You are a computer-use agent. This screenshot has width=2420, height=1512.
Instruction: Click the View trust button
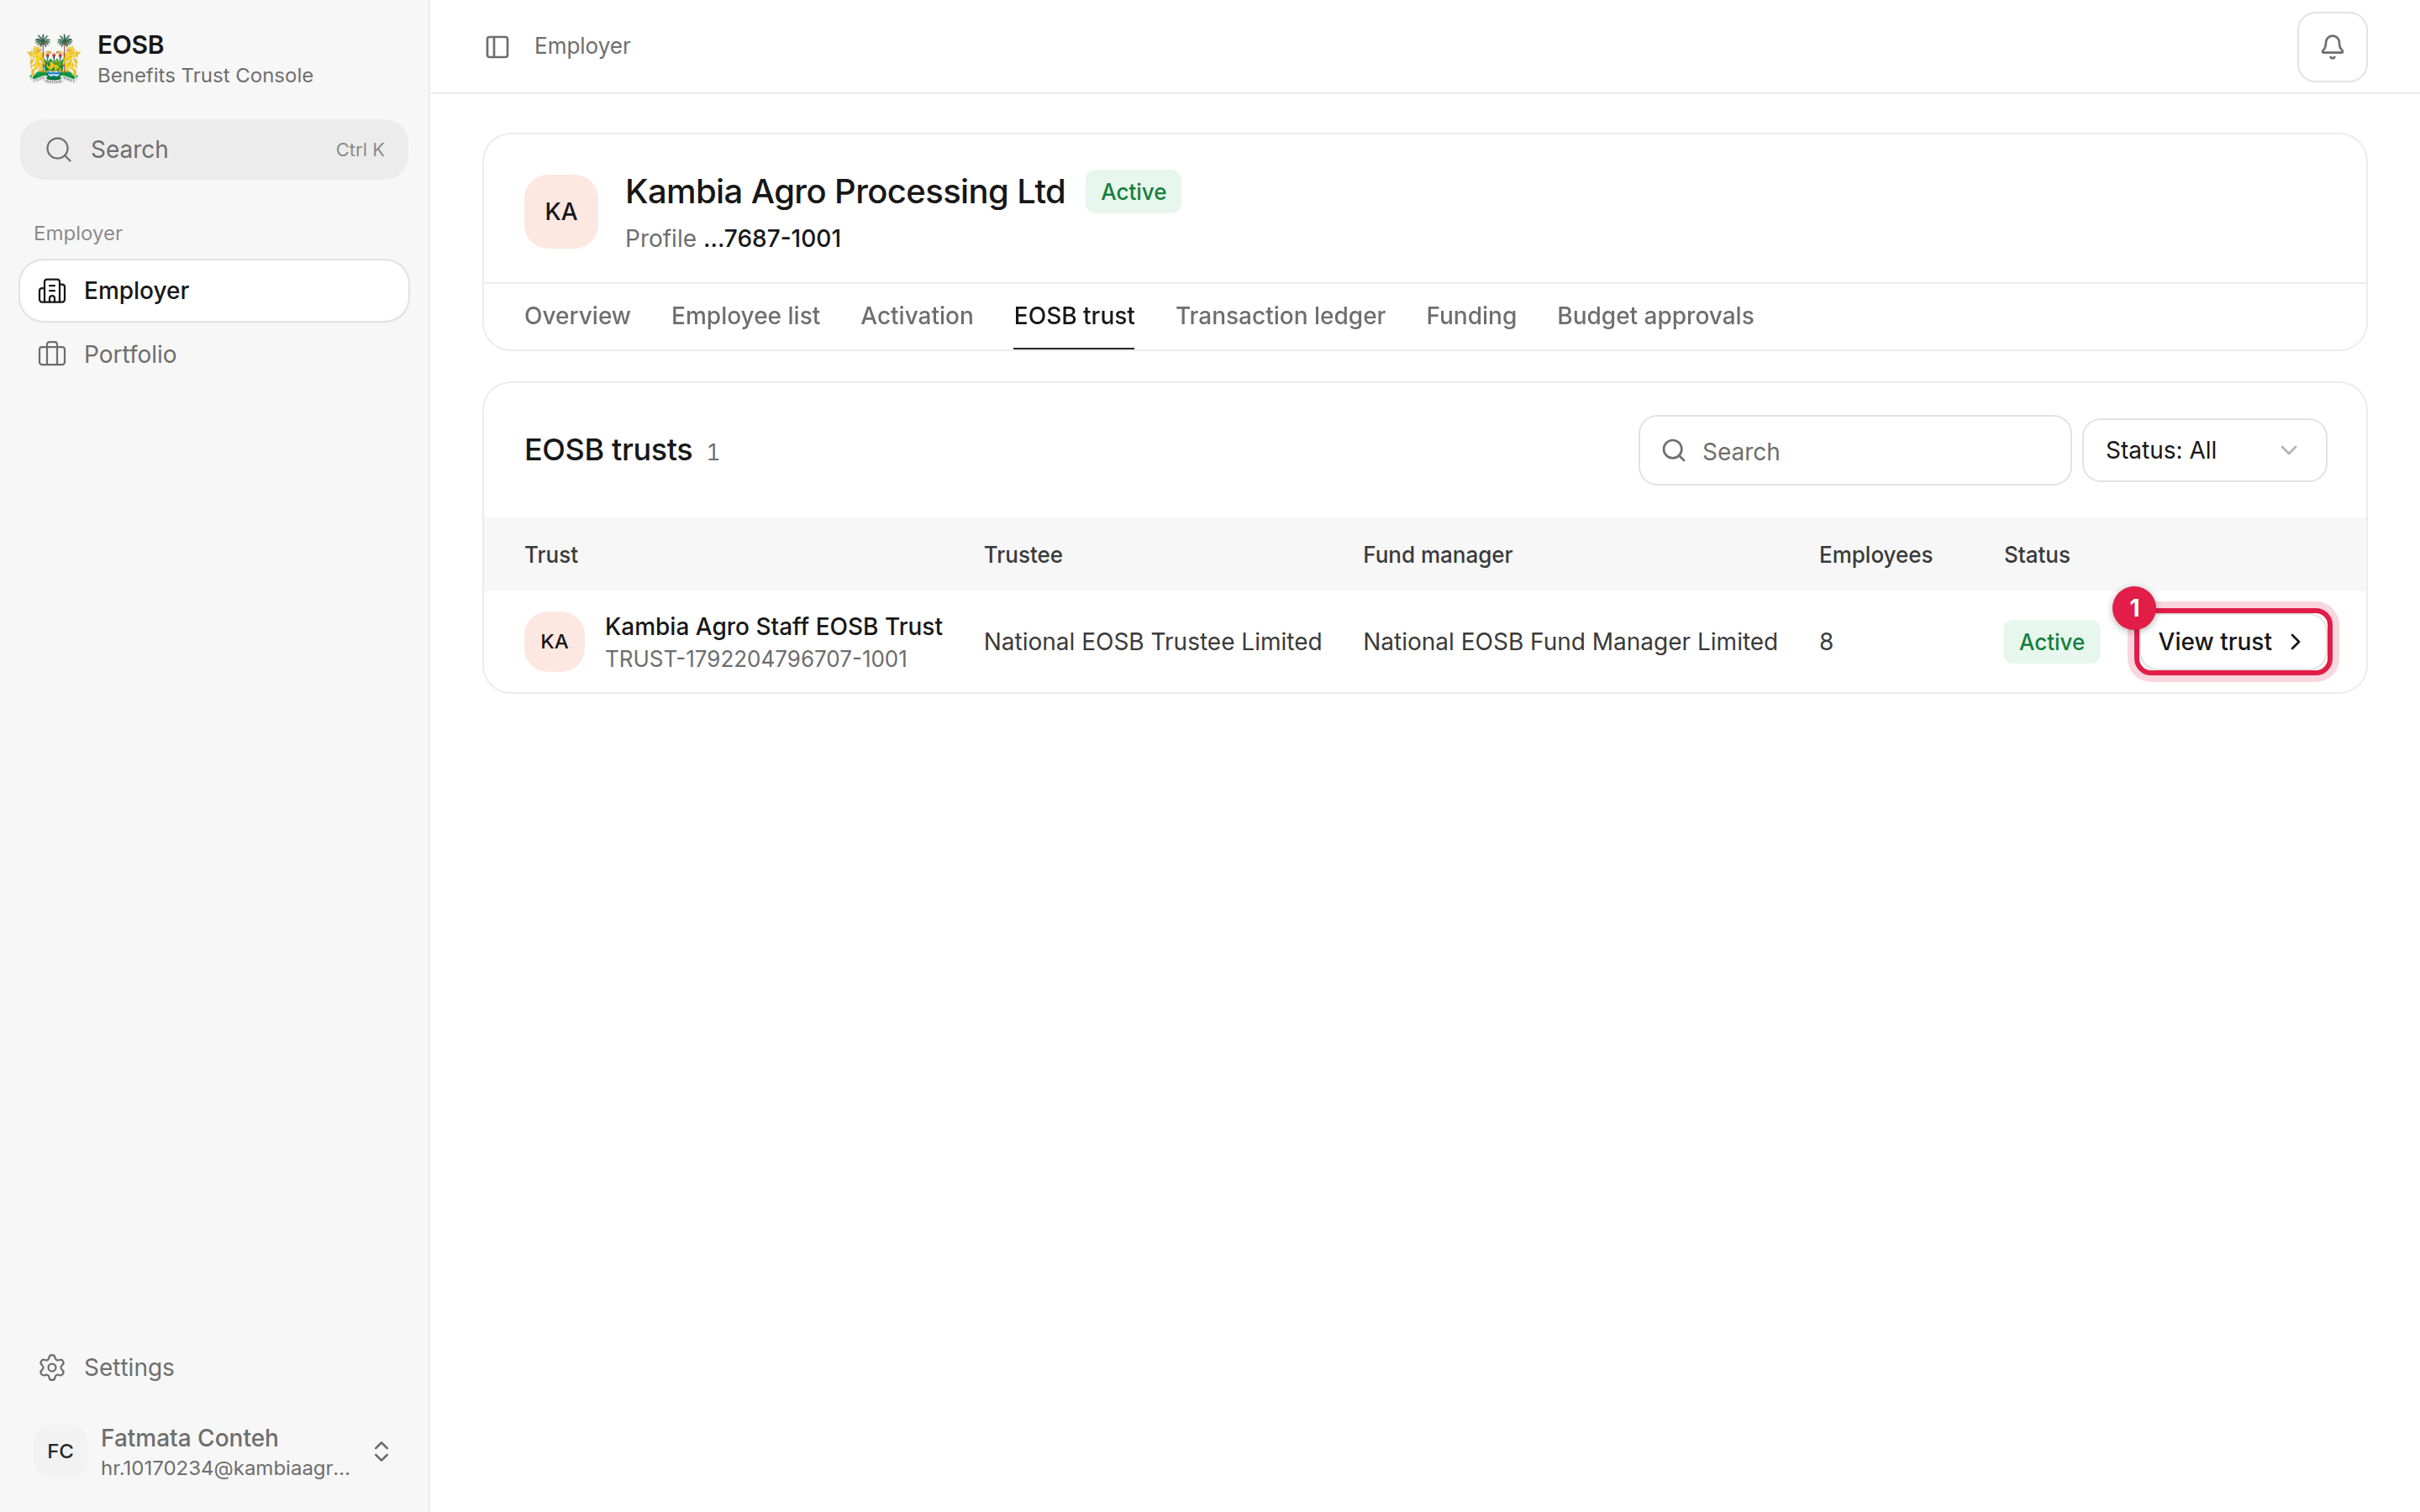(2232, 642)
